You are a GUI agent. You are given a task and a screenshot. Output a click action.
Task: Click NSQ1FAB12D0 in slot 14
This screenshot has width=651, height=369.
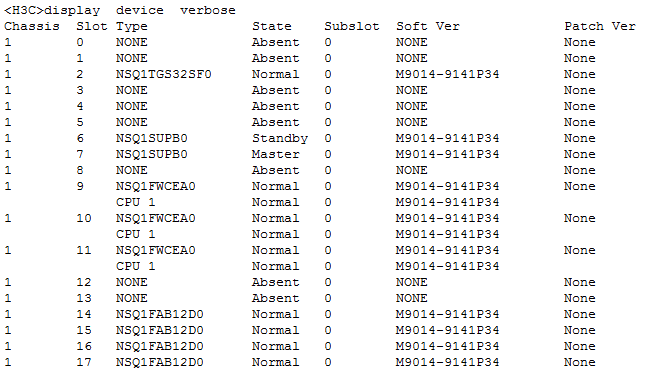(160, 314)
